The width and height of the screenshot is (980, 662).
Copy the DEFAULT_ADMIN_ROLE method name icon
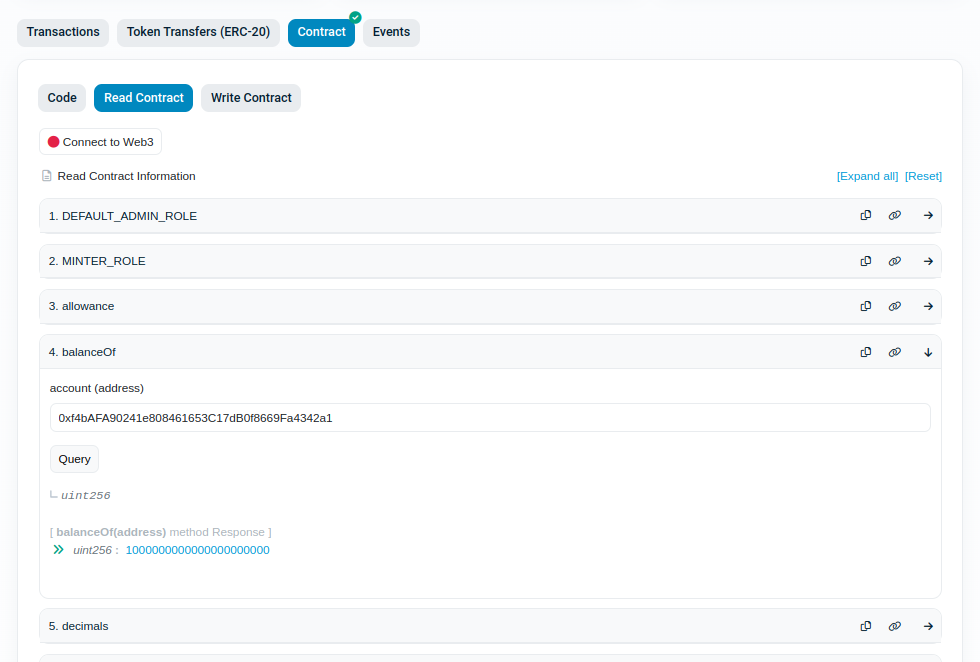[x=866, y=215]
